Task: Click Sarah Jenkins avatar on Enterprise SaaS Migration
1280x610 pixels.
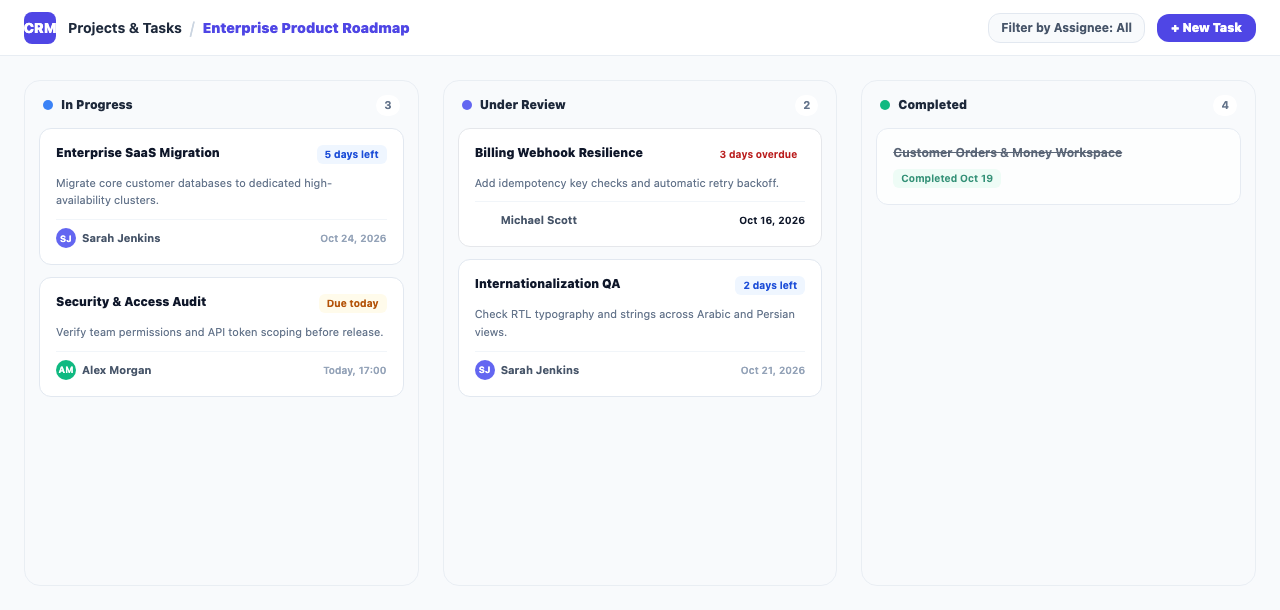Action: point(66,238)
